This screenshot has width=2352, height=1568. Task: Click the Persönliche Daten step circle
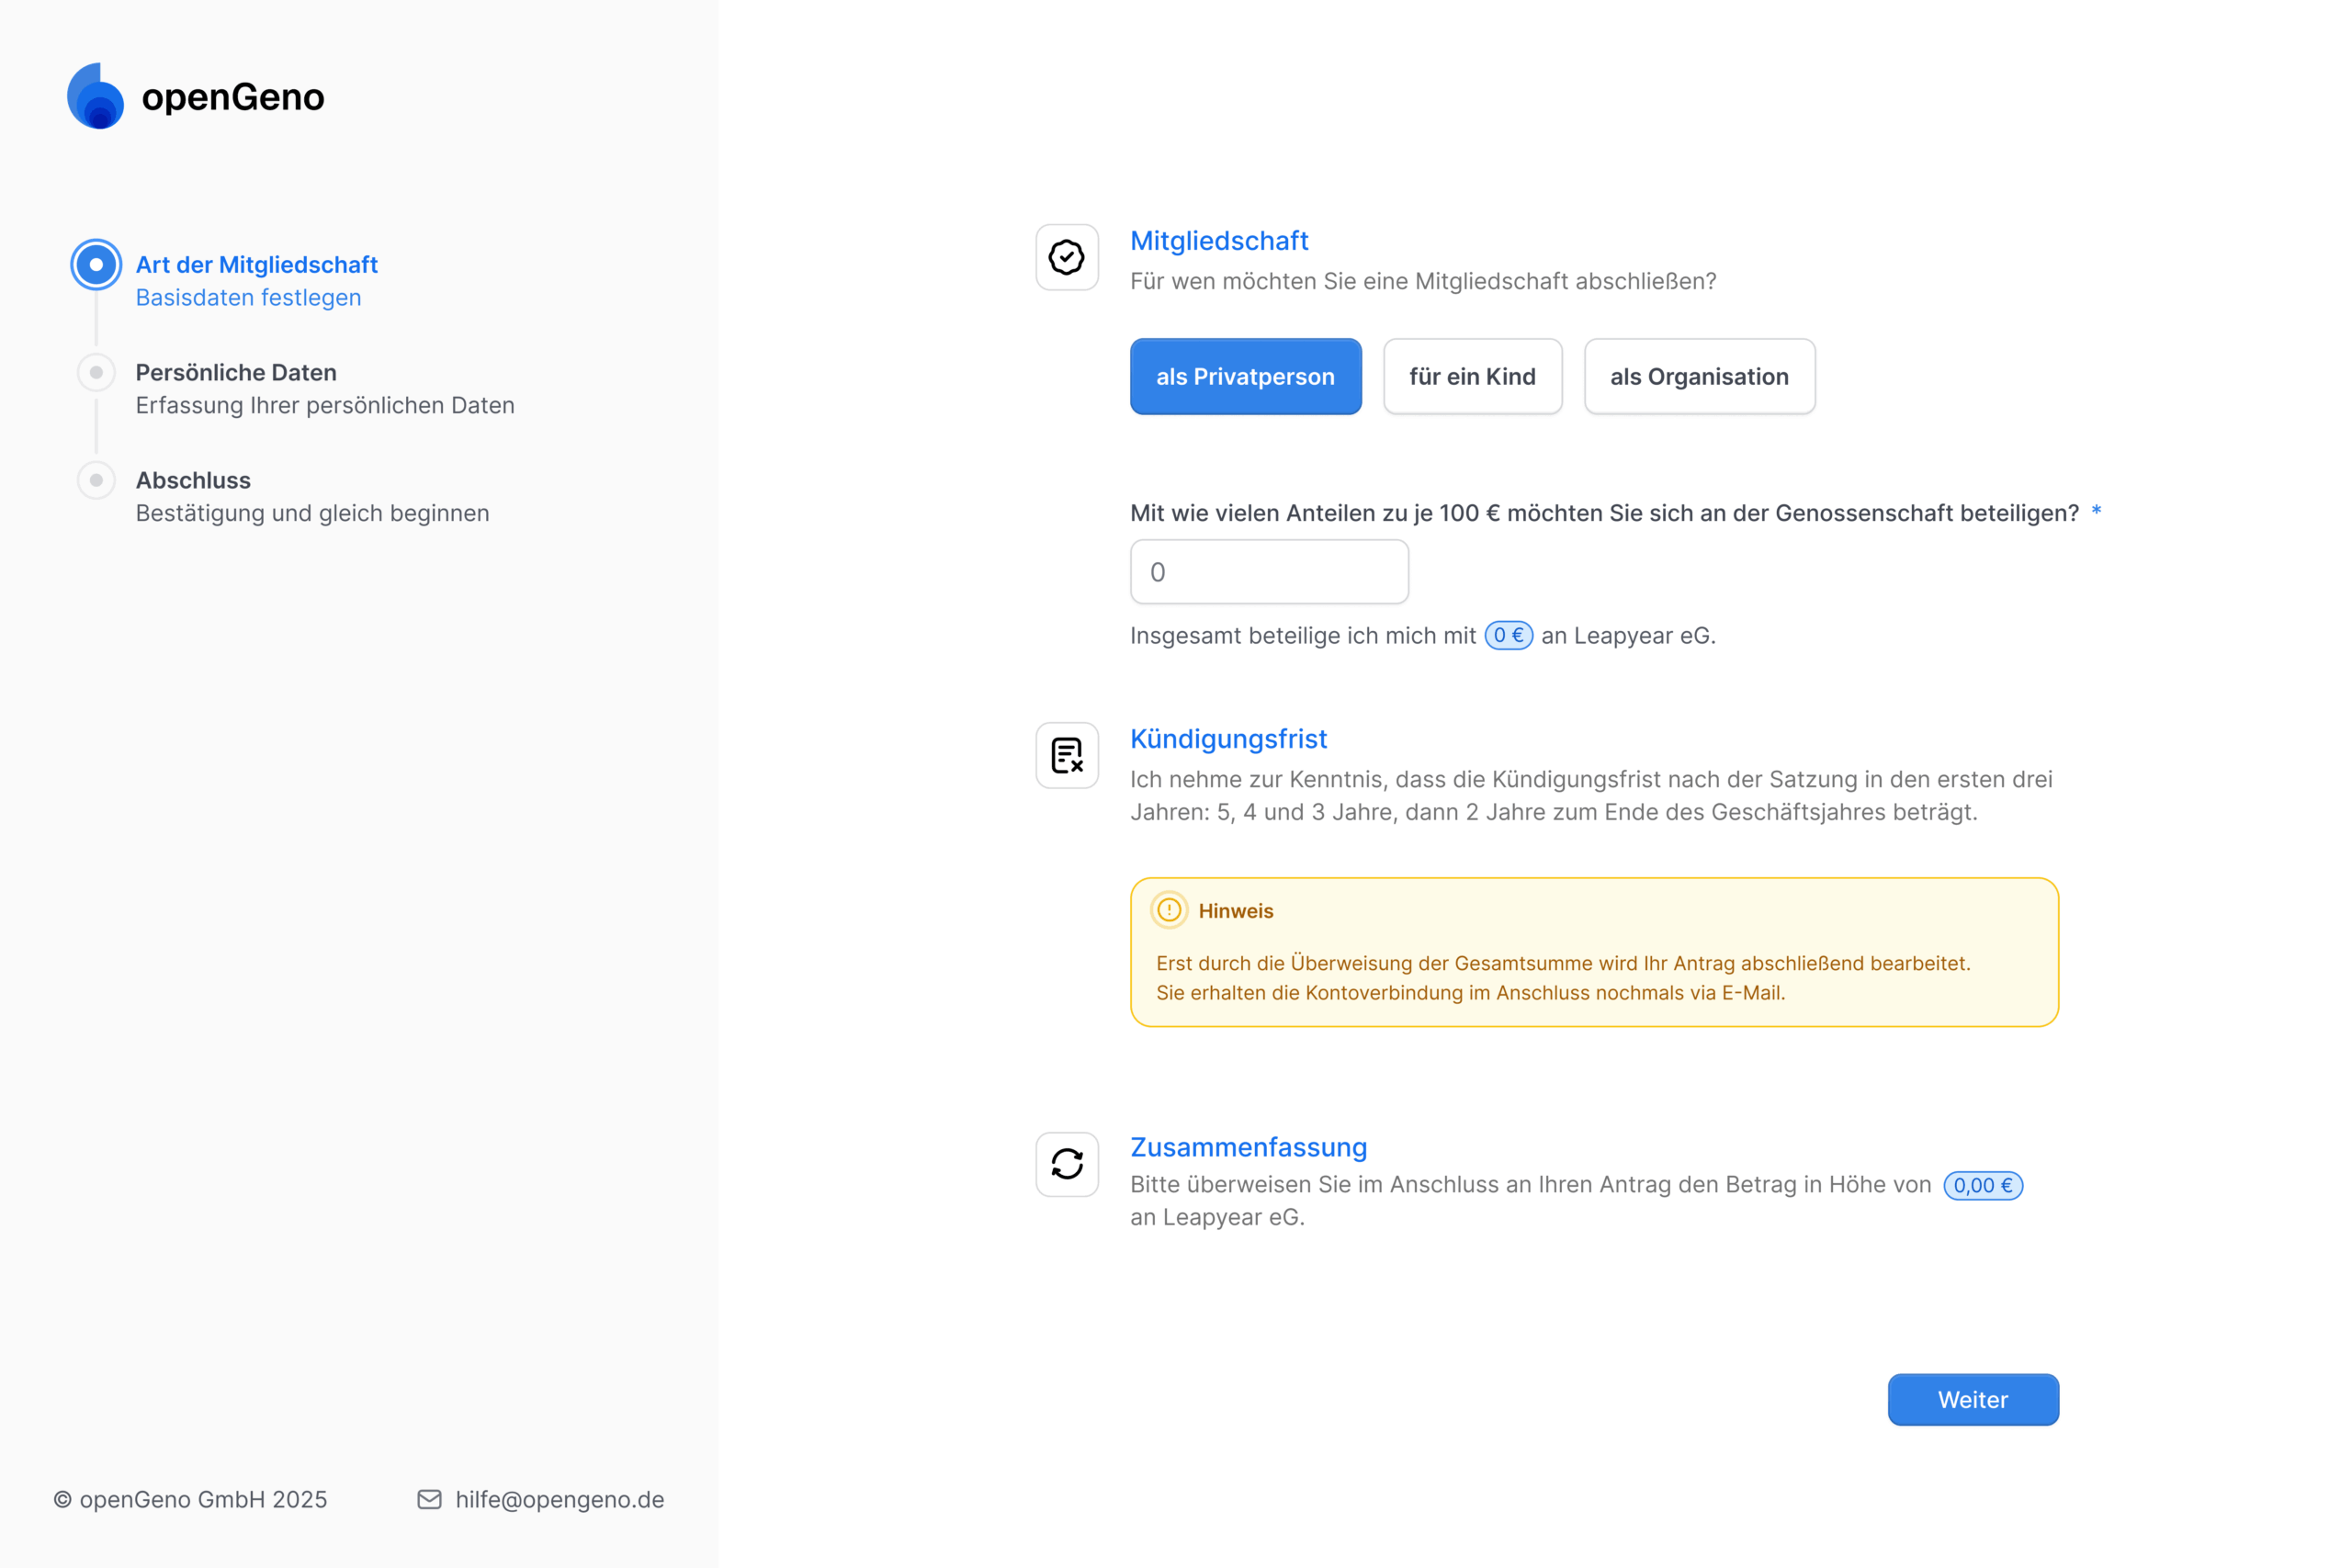(96, 373)
